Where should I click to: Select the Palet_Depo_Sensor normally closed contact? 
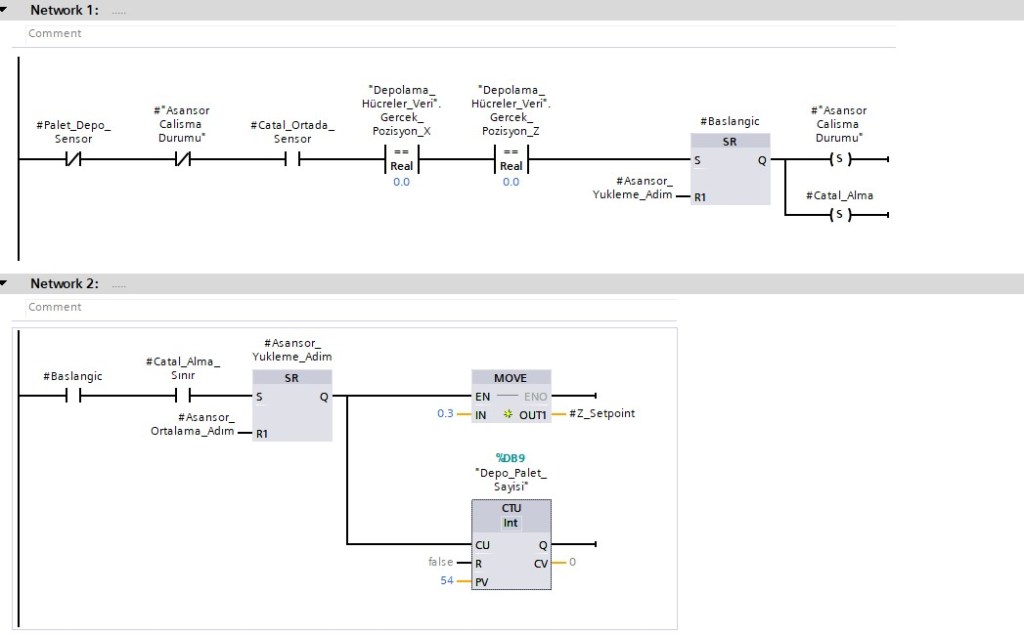[73, 160]
